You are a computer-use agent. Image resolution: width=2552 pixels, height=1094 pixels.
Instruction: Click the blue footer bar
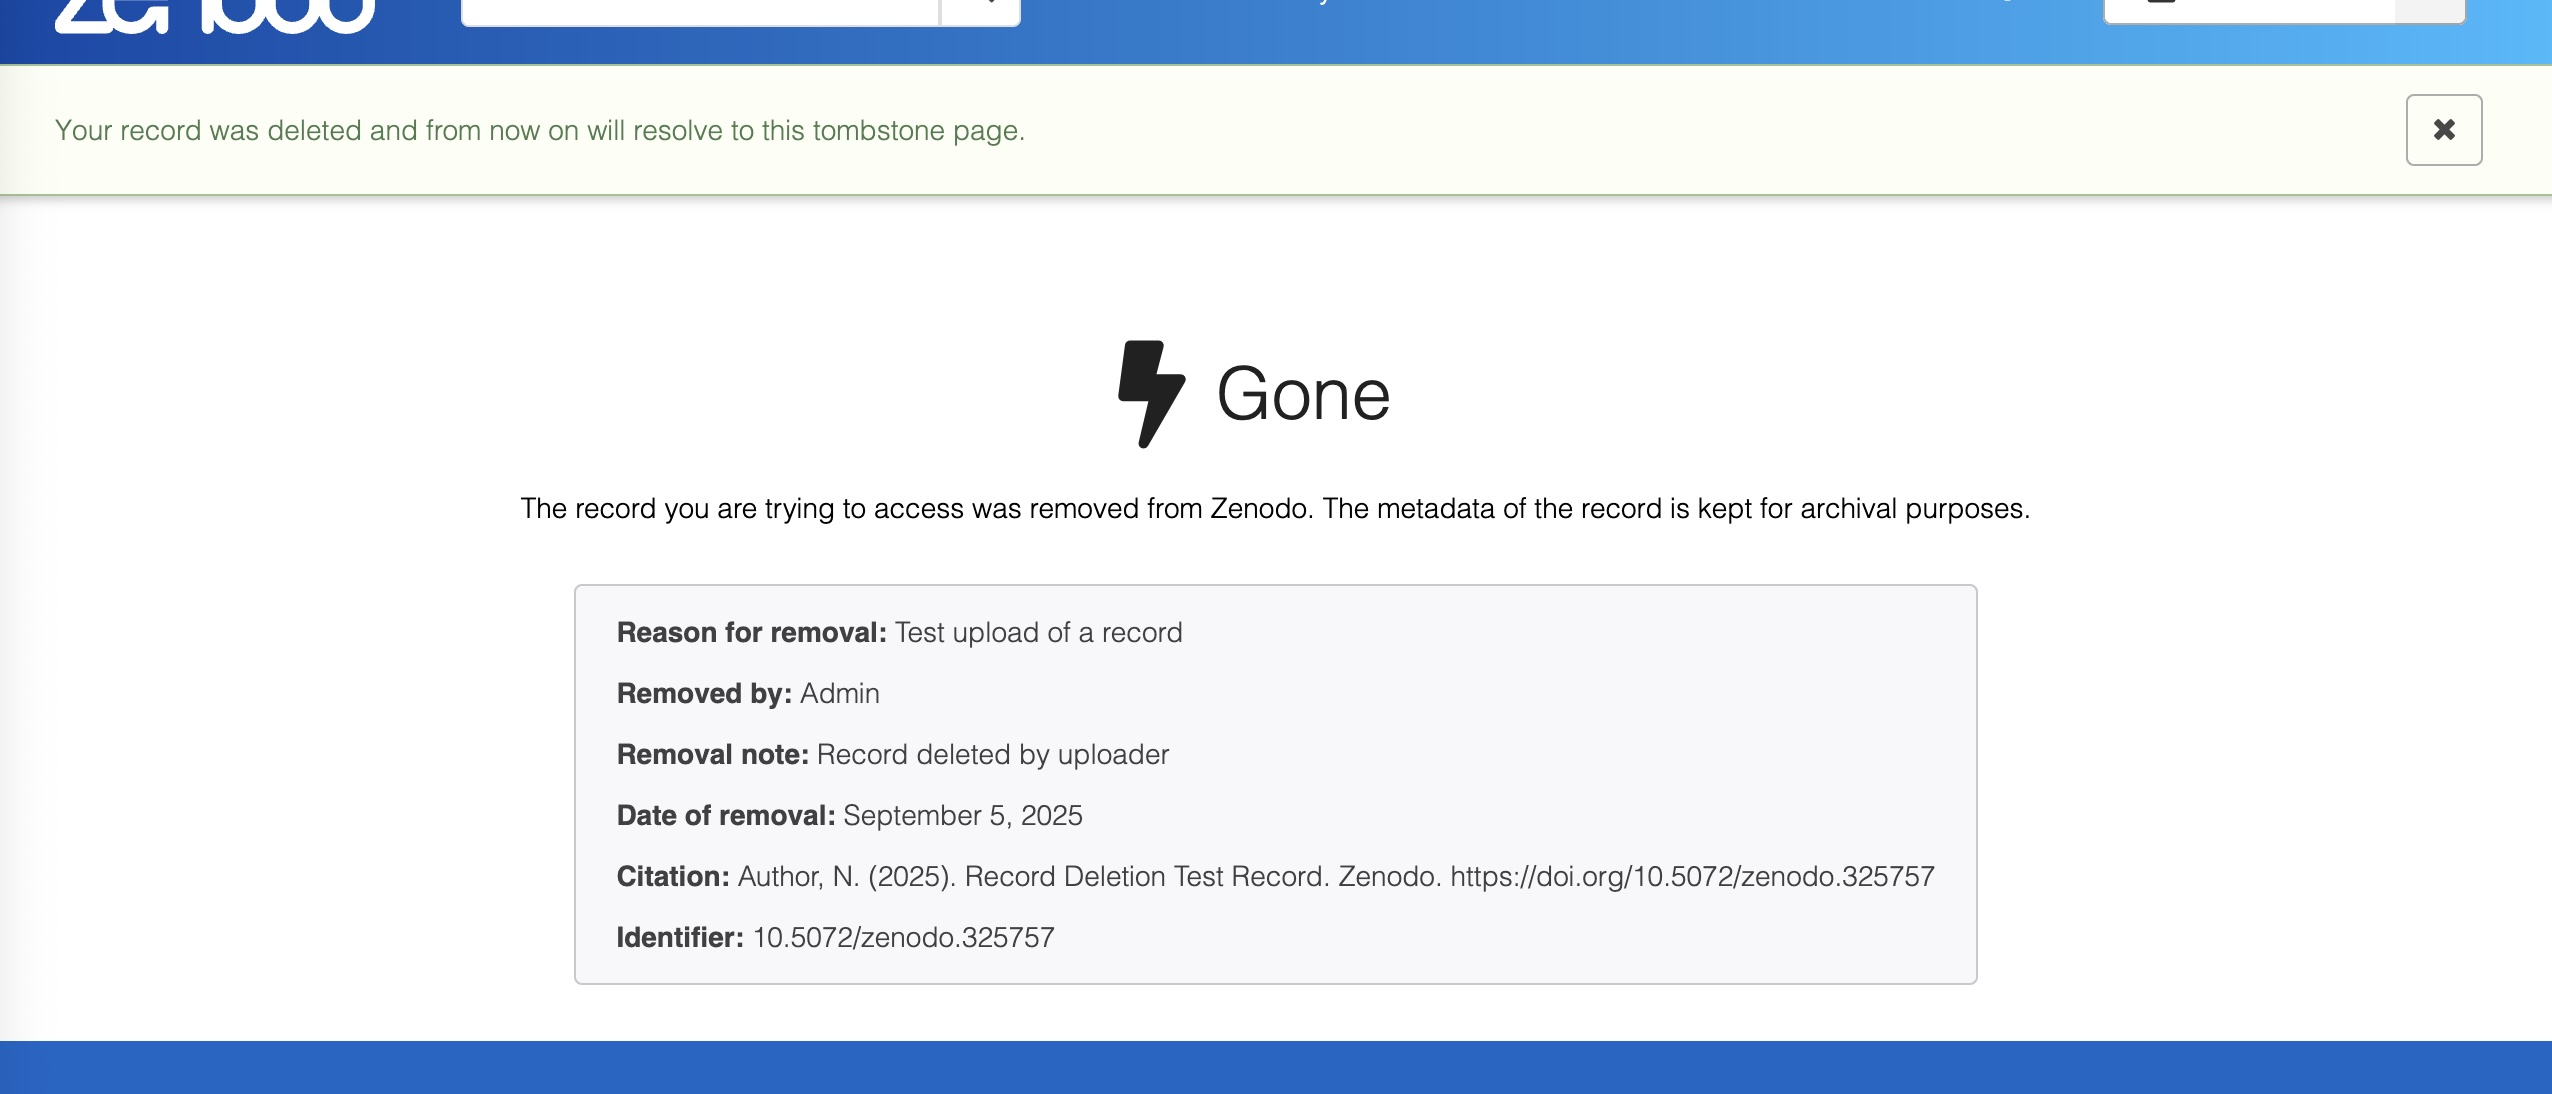[x=1276, y=1067]
